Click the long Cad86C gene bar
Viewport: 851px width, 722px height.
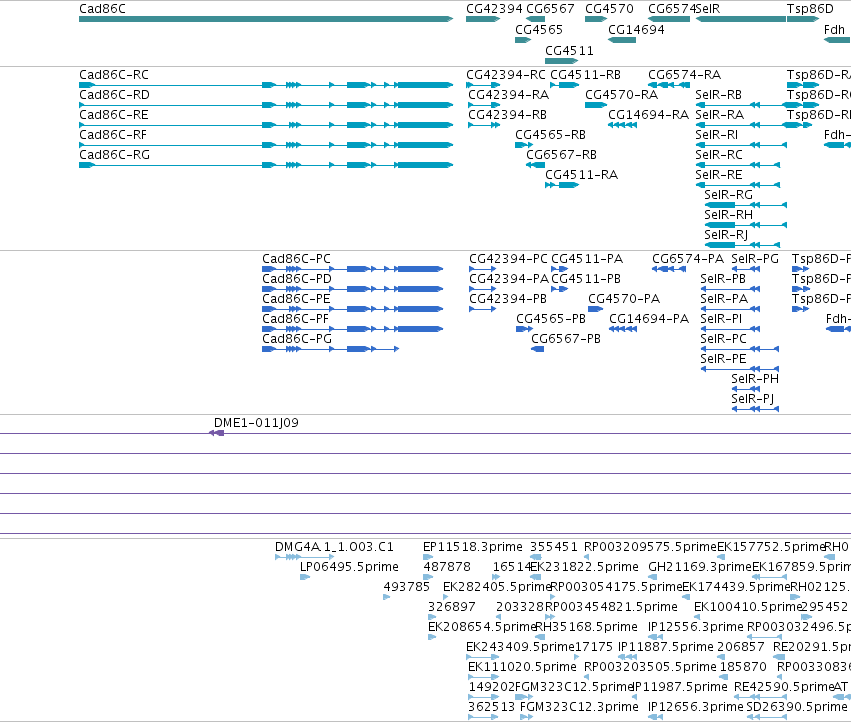coord(266,19)
